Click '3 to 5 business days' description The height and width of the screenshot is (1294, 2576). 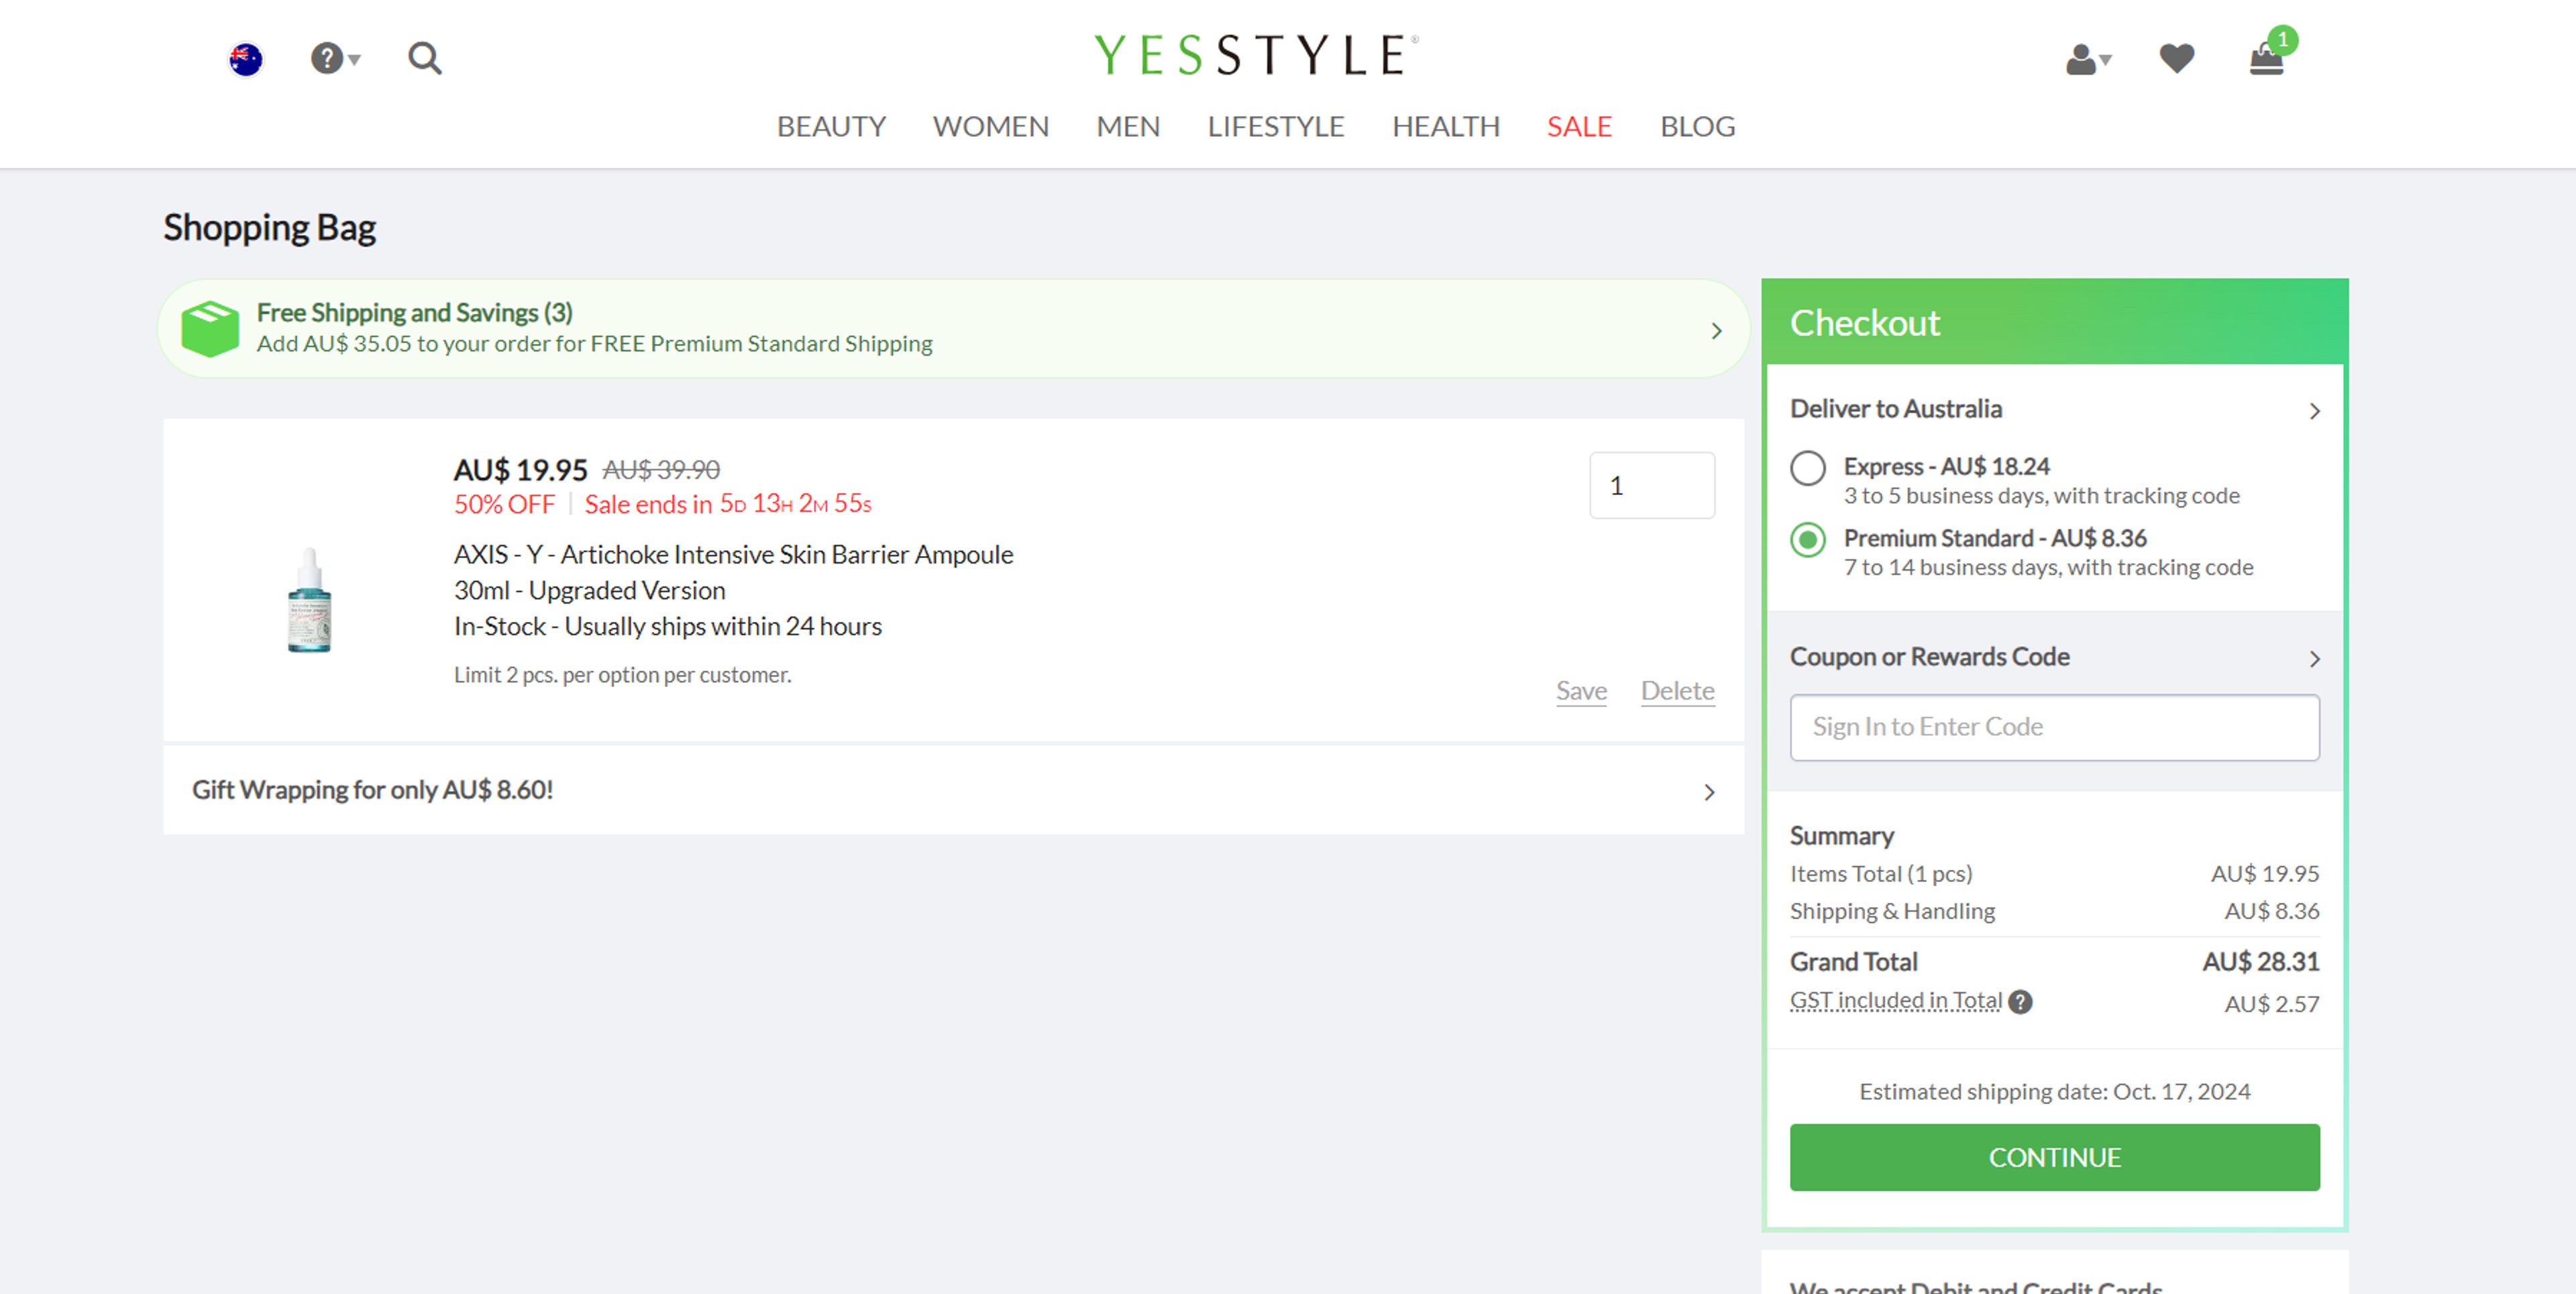2041,496
